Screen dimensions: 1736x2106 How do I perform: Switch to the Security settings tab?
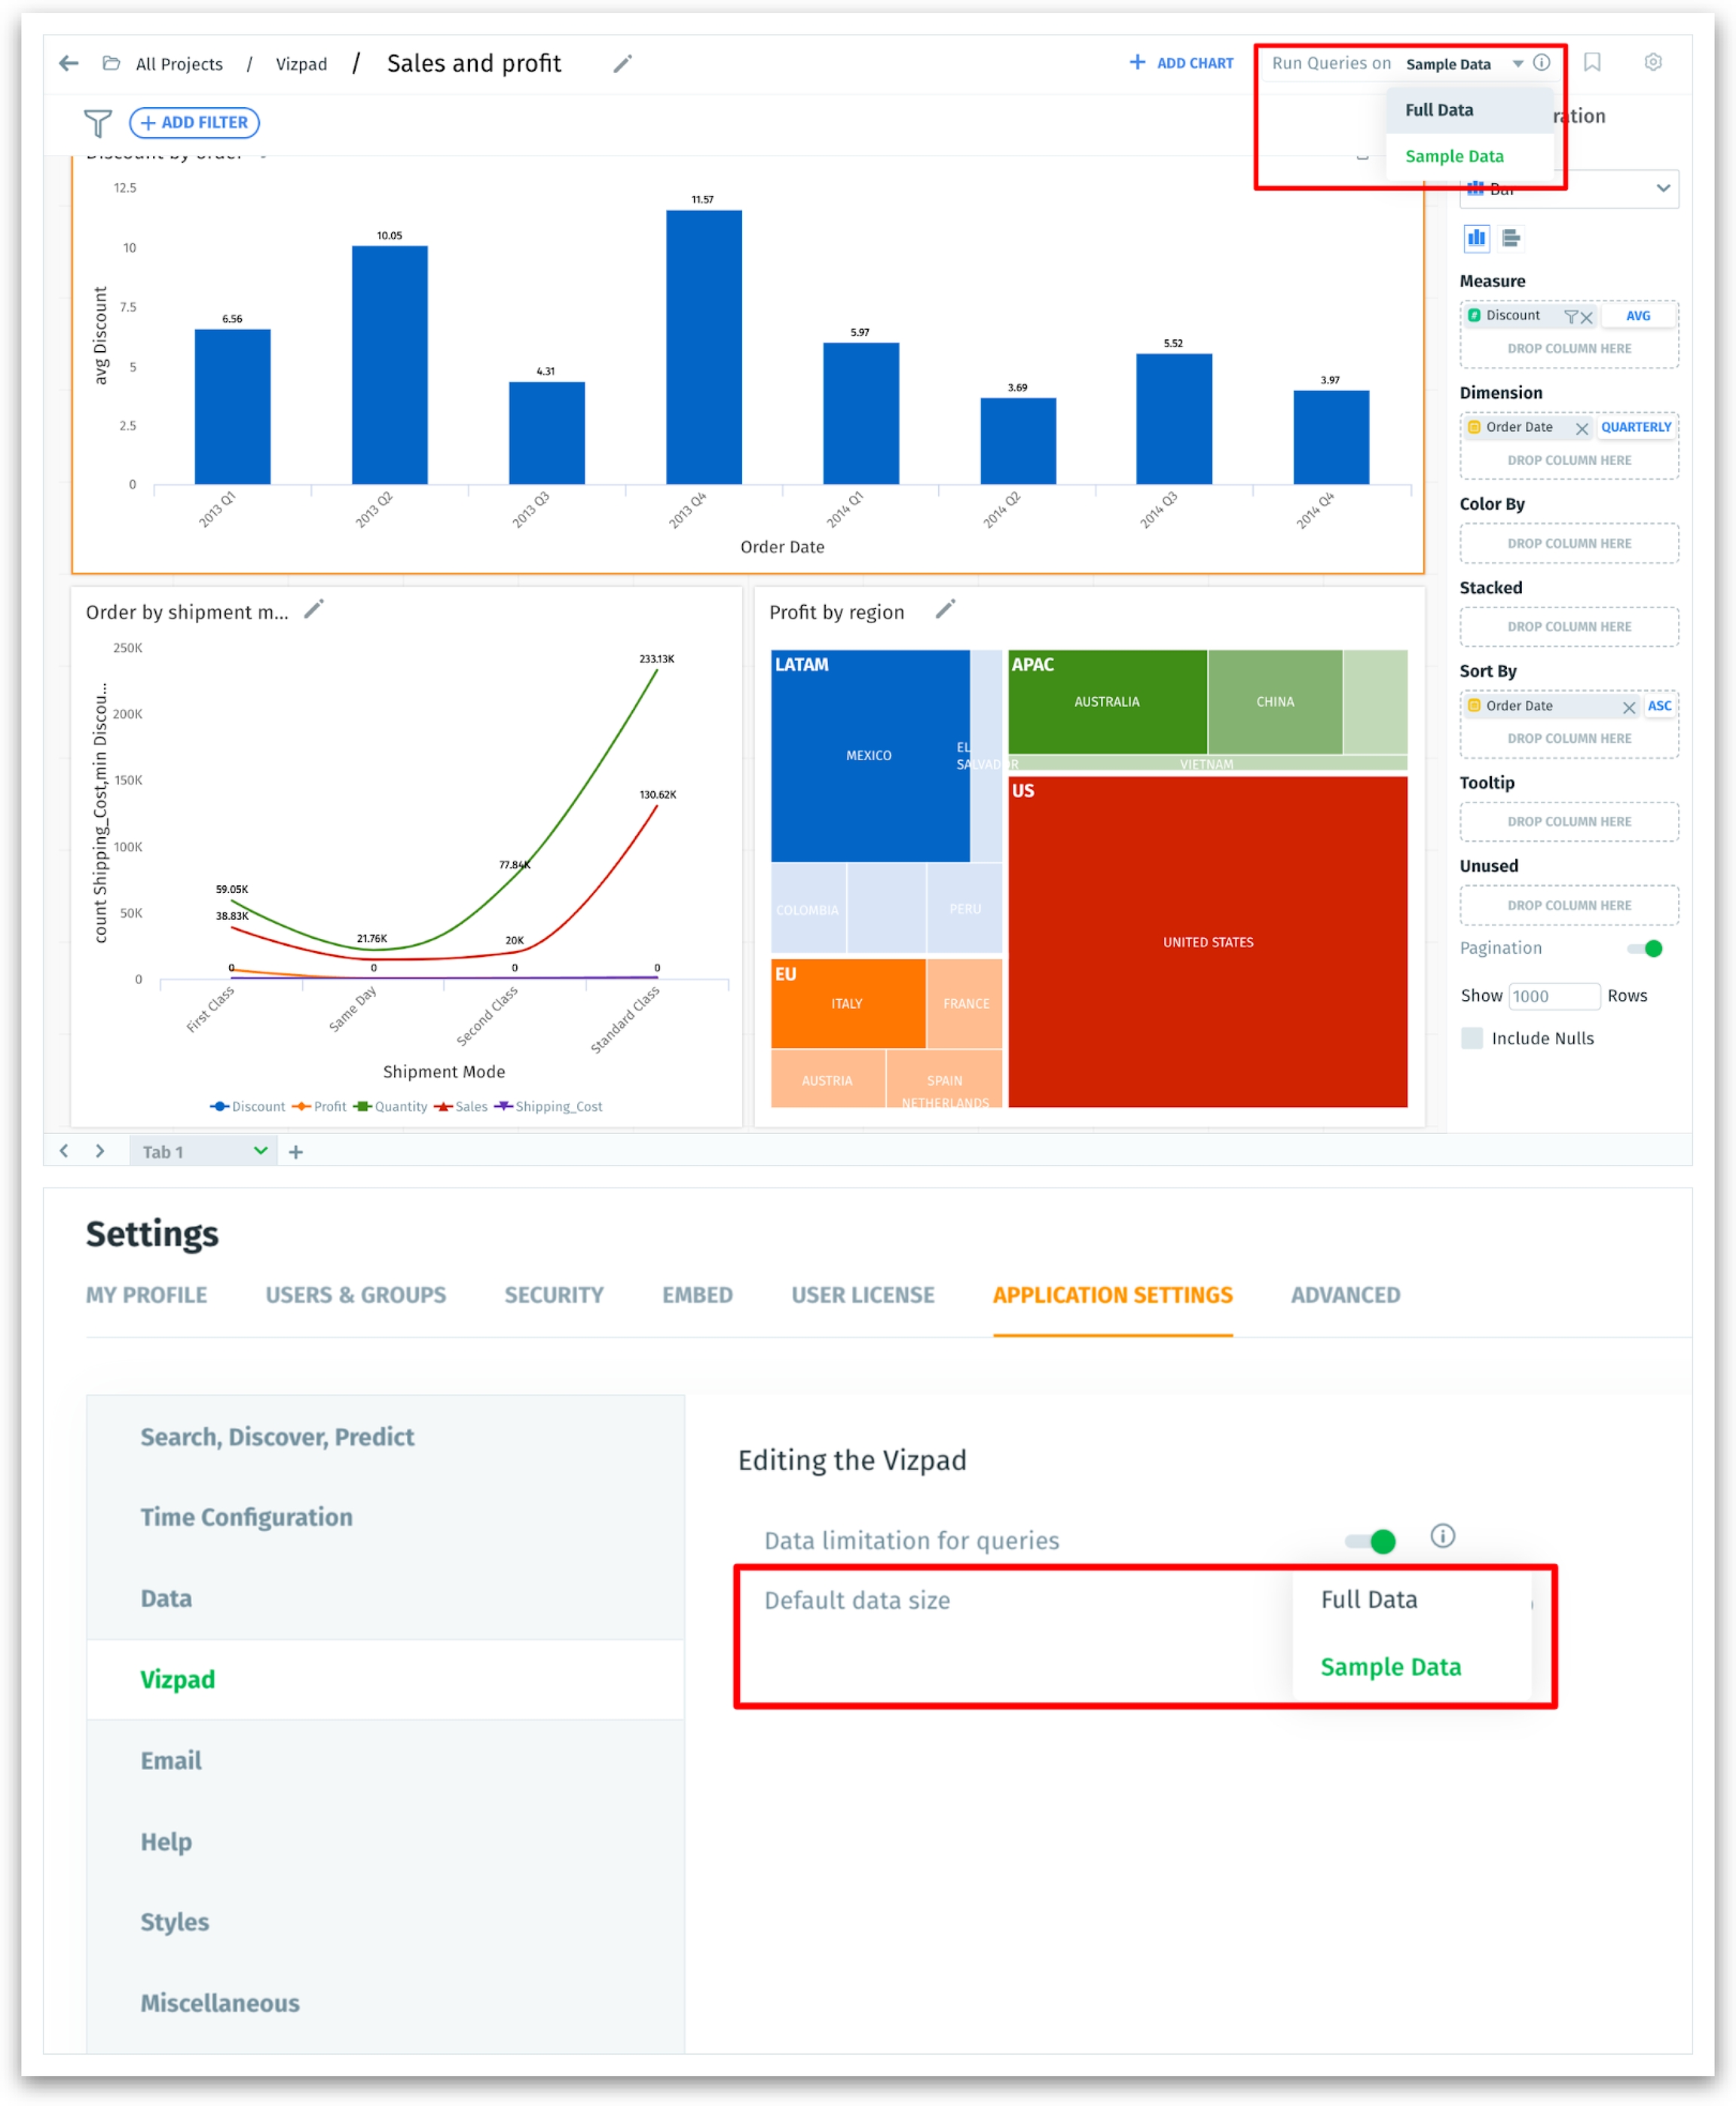click(553, 1295)
